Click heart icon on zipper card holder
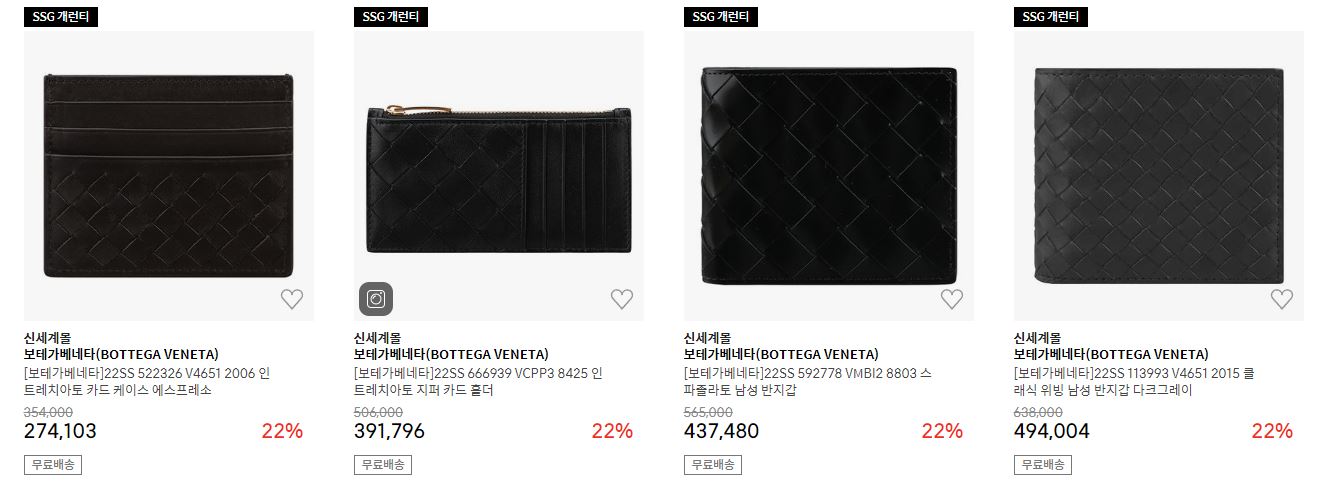This screenshot has width=1327, height=503. tap(621, 299)
